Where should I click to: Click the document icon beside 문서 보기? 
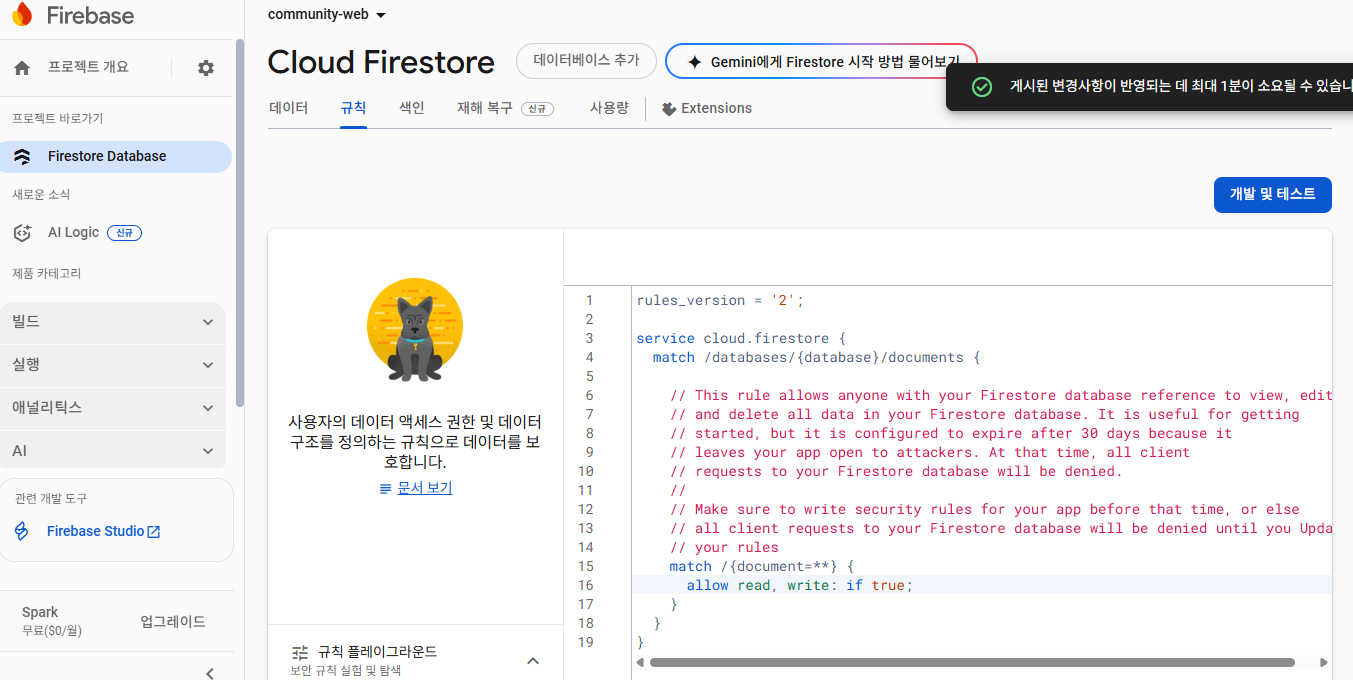tap(385, 489)
